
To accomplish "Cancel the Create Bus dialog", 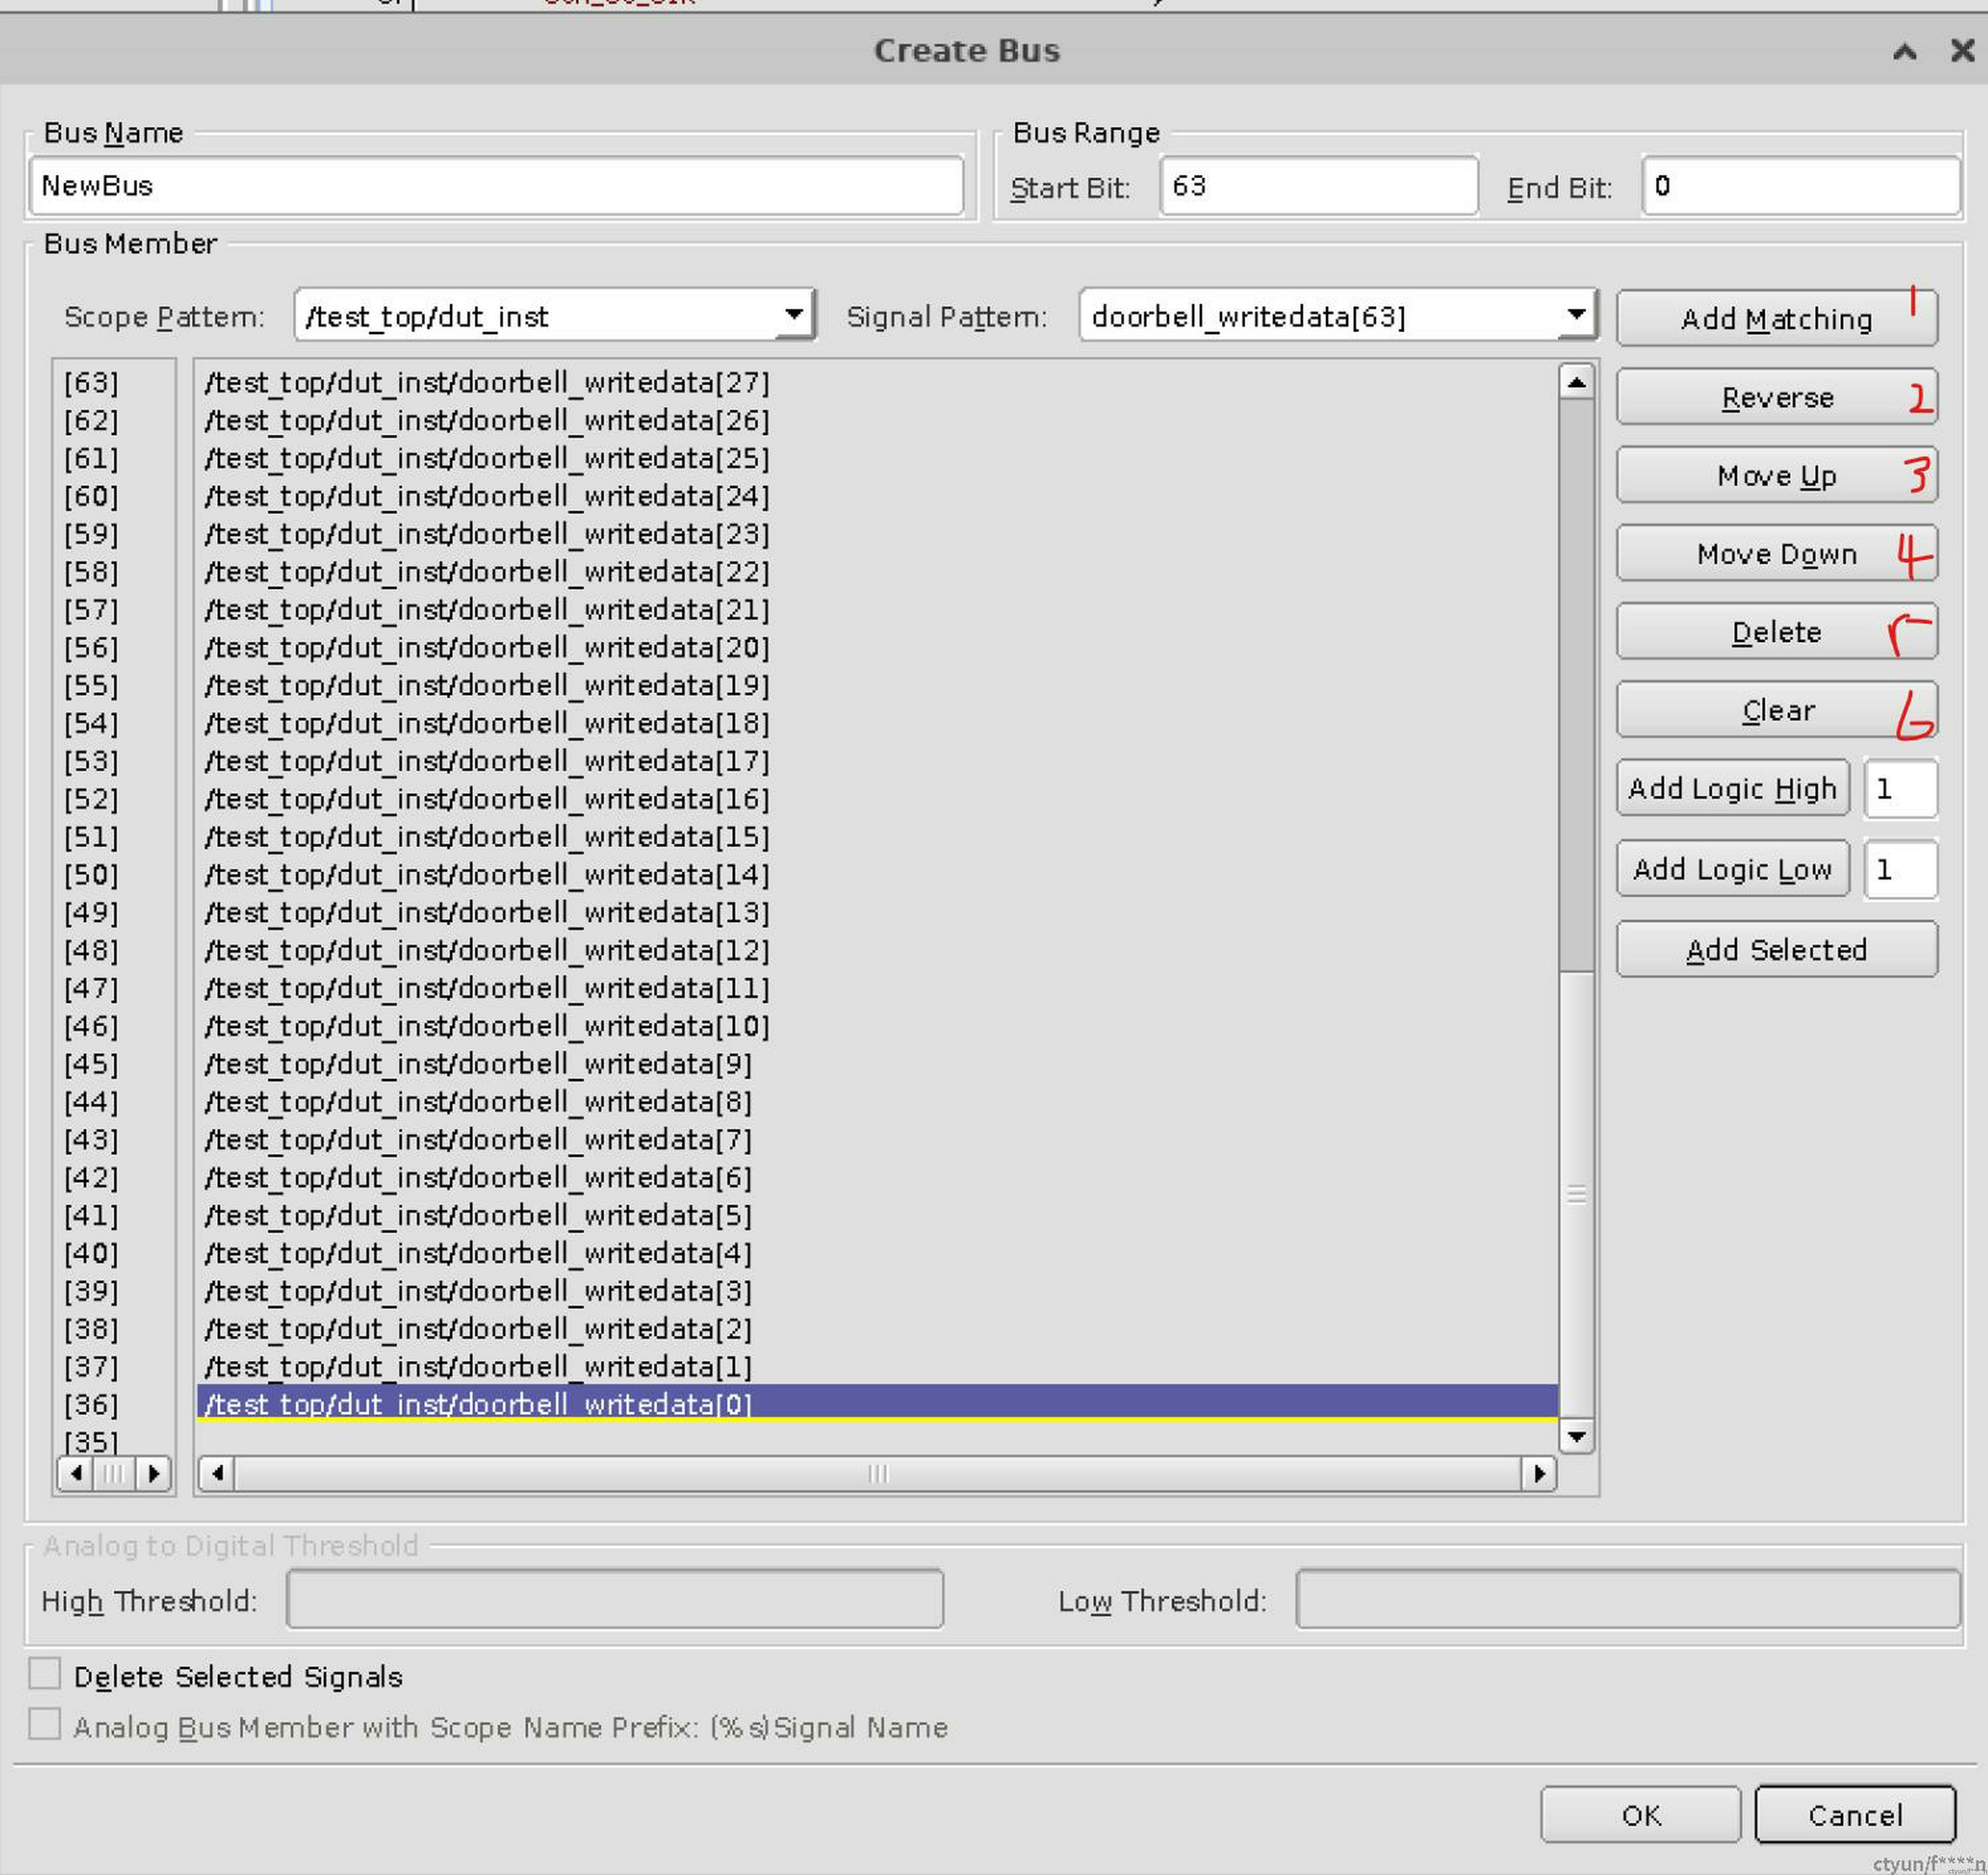I will 1855,1814.
